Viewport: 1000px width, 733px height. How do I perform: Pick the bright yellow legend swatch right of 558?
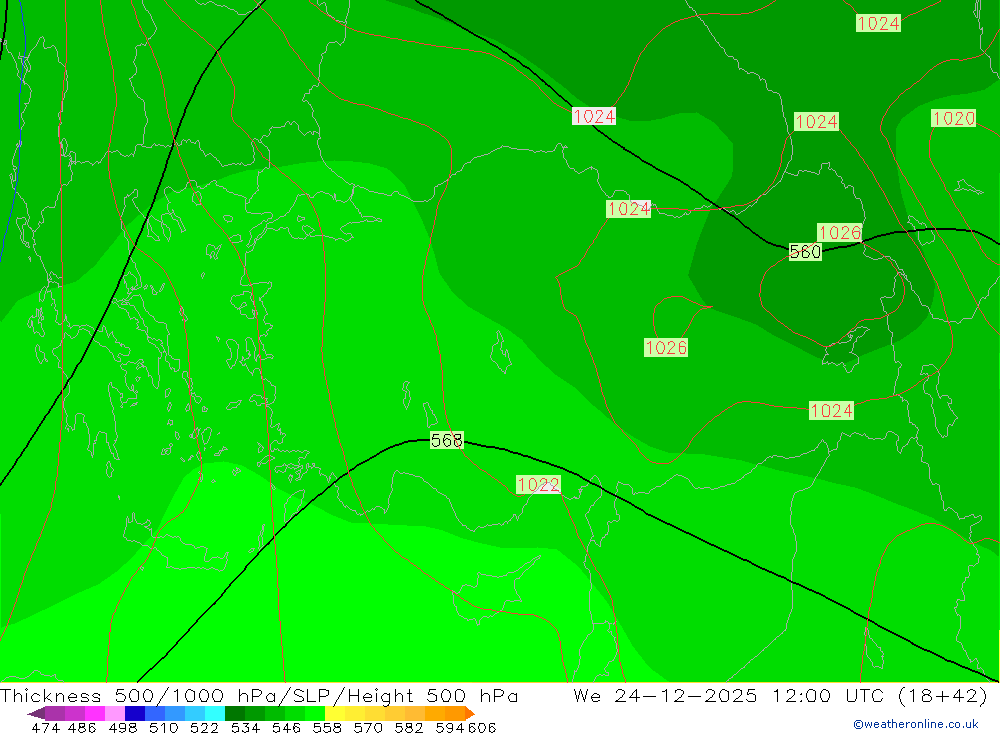[x=335, y=713]
